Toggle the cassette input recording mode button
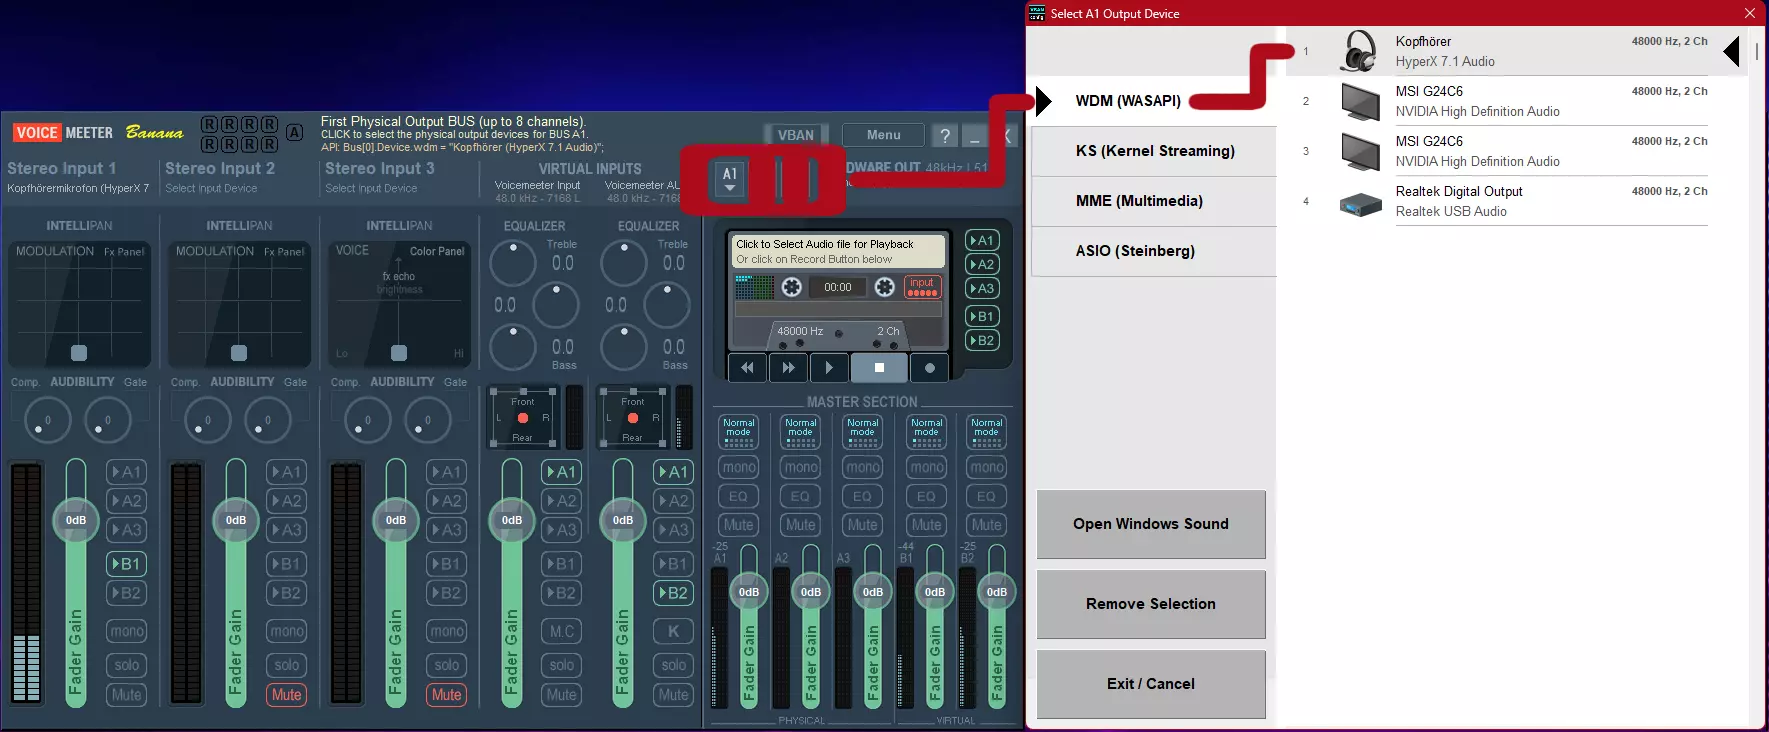1769x732 pixels. 922,287
